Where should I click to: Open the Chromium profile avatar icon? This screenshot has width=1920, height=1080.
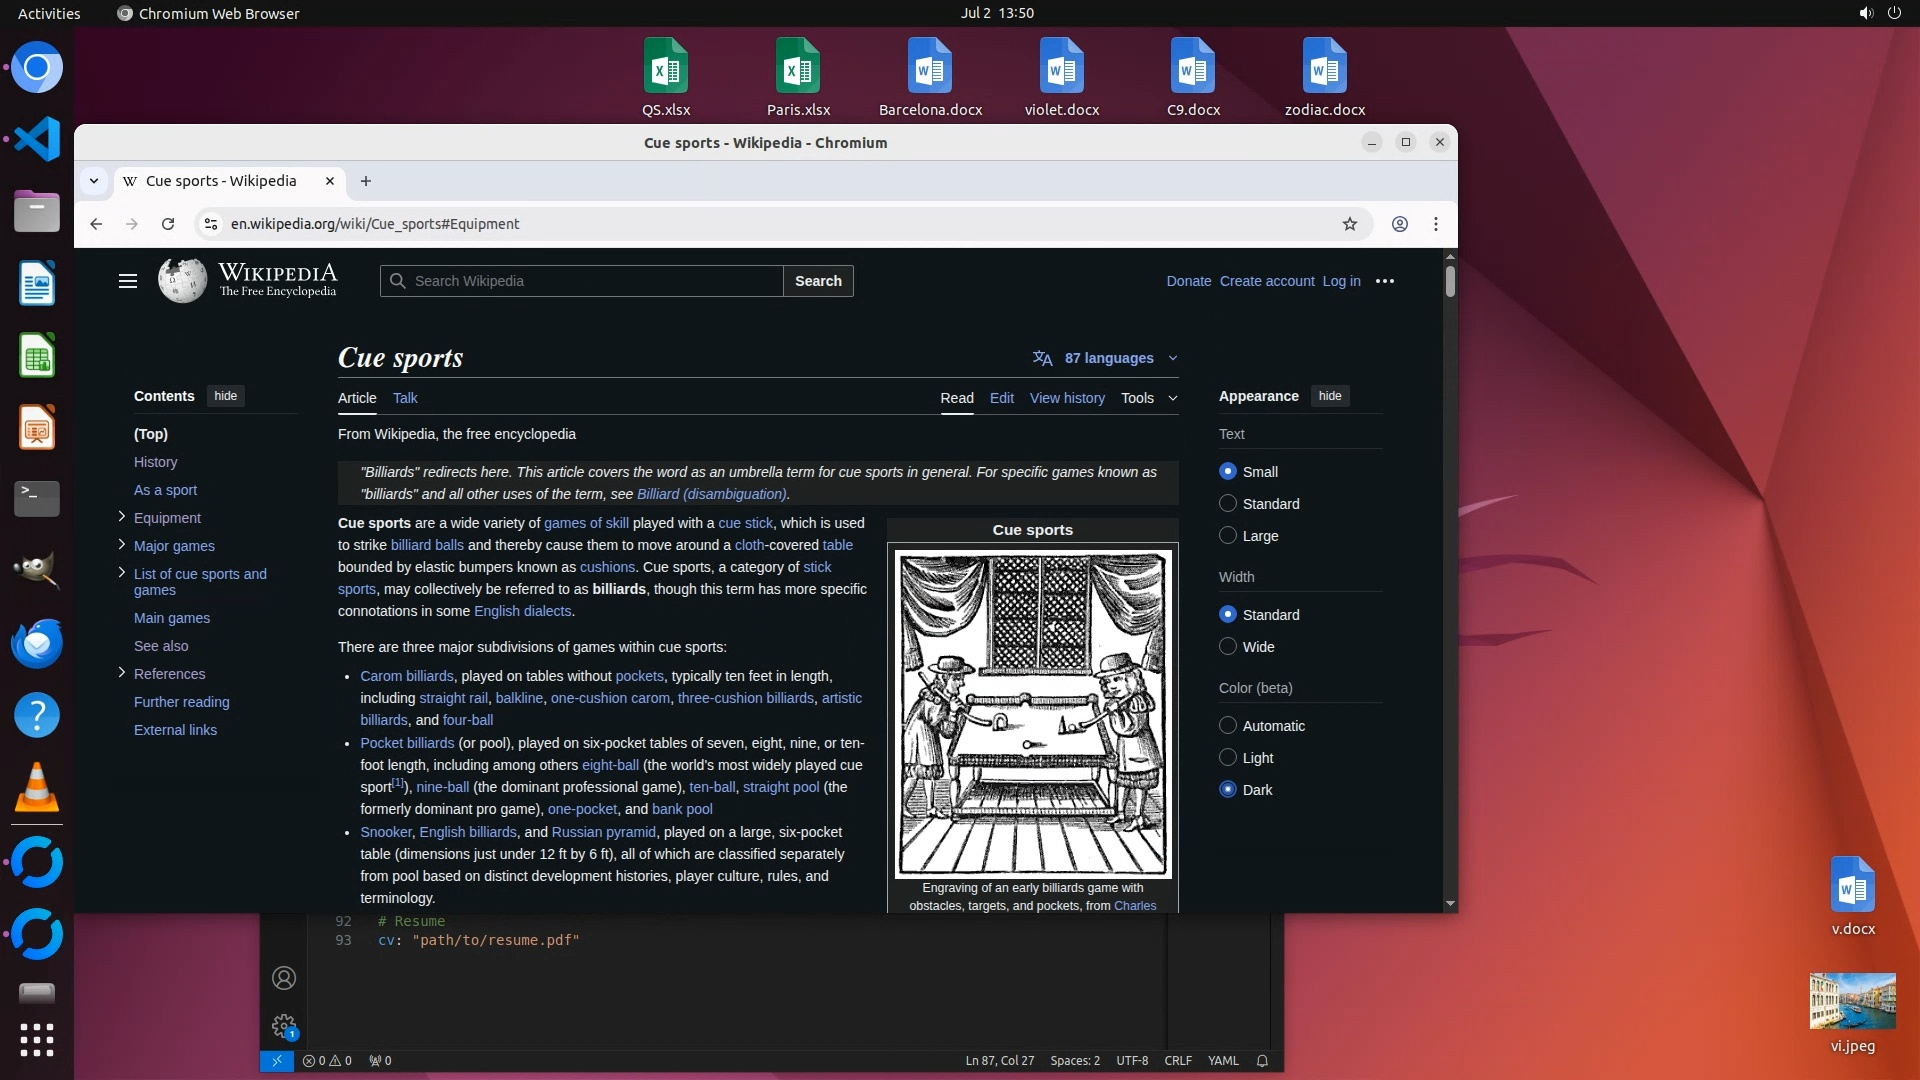[x=1400, y=224]
